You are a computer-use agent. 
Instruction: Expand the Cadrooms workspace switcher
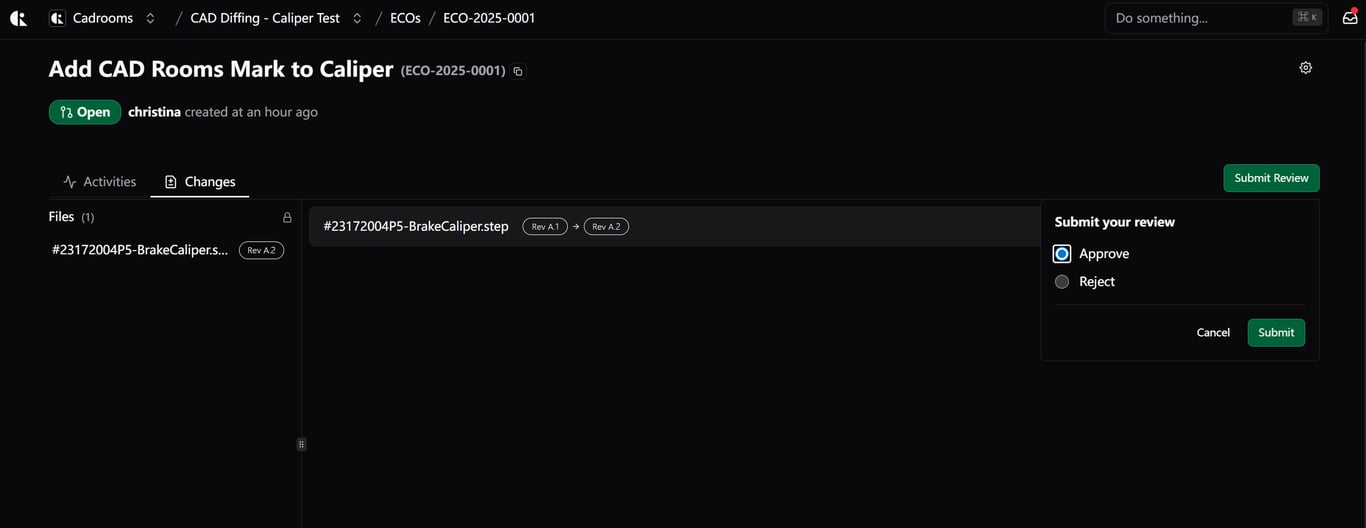point(150,18)
